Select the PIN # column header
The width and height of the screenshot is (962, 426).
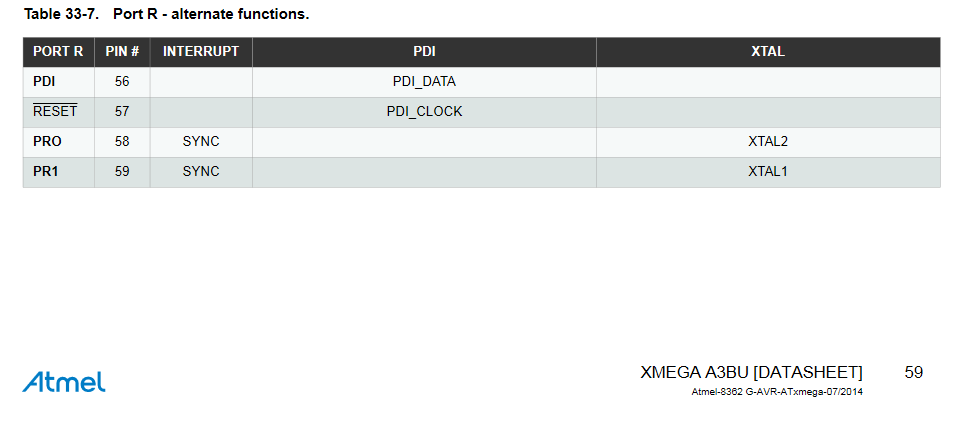coord(122,52)
